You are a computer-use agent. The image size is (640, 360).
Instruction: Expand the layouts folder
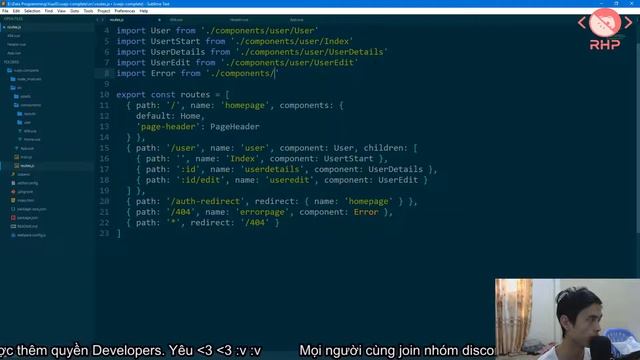(x=20, y=113)
